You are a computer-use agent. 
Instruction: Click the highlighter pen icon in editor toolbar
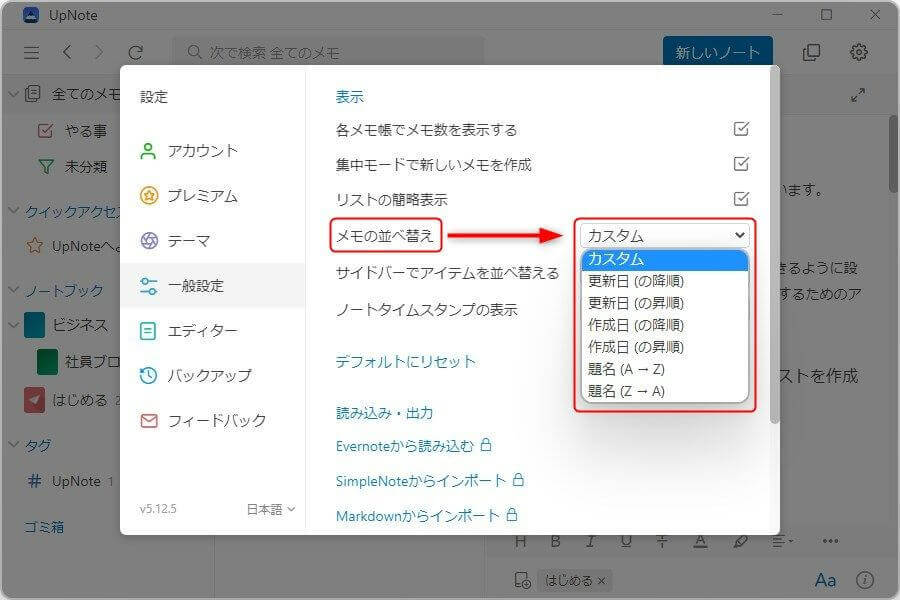pos(740,541)
